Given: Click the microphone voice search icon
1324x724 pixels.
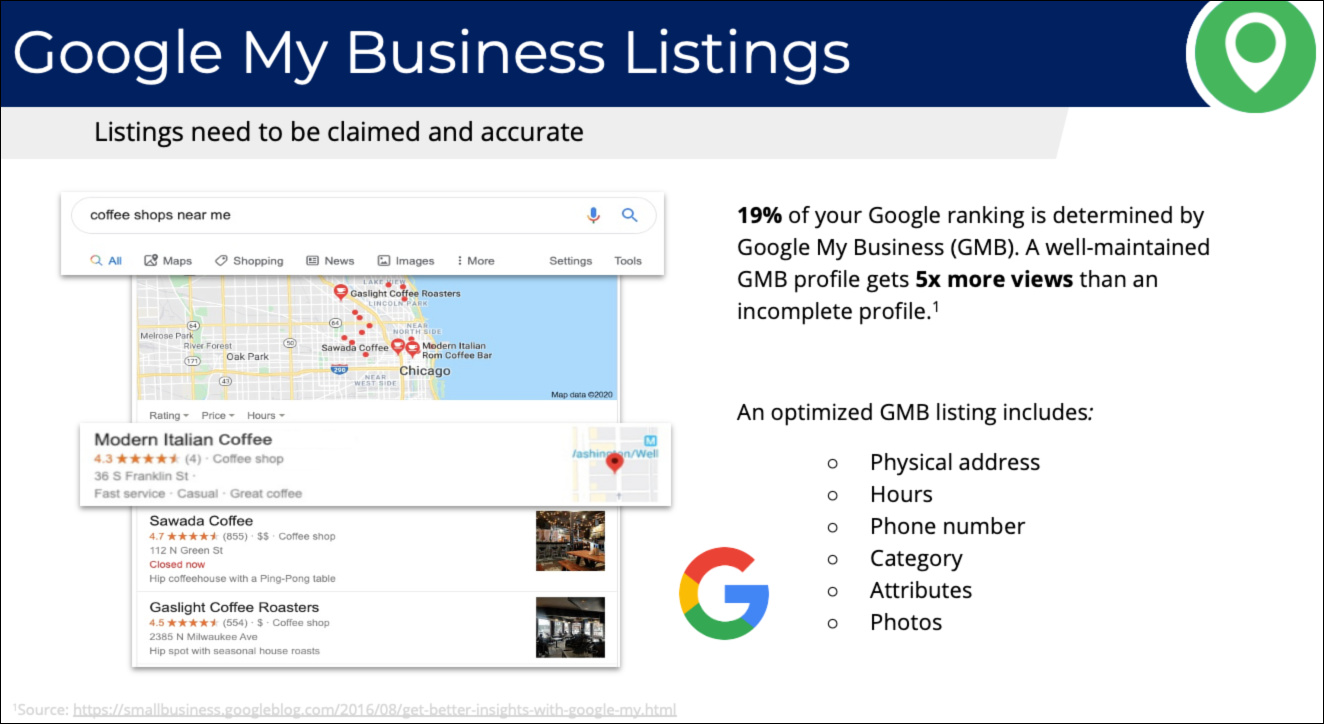Looking at the screenshot, I should pyautogui.click(x=593, y=215).
